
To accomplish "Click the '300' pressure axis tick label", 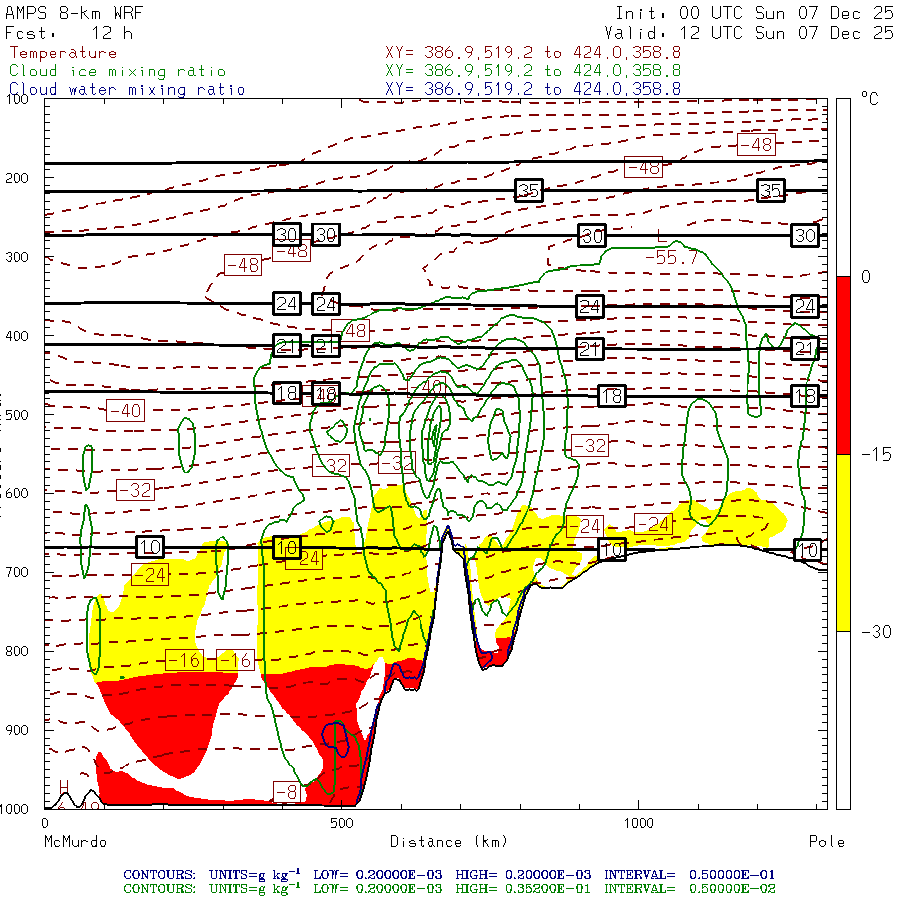I will [17, 257].
